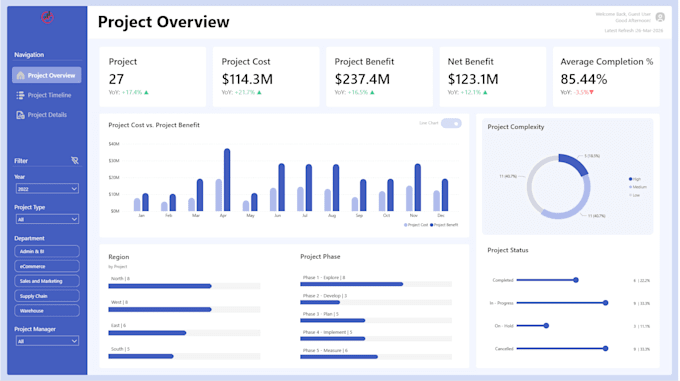Click the timeline icon beside Project Timeline
This screenshot has height=381, width=680.
click(20, 95)
